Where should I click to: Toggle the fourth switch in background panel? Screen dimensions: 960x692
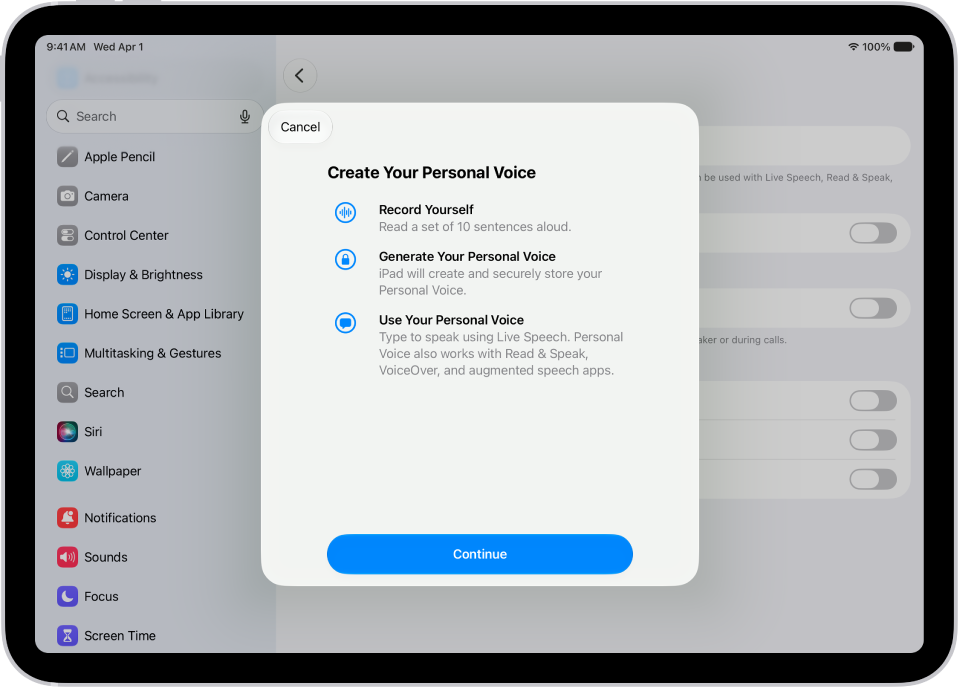pos(873,440)
